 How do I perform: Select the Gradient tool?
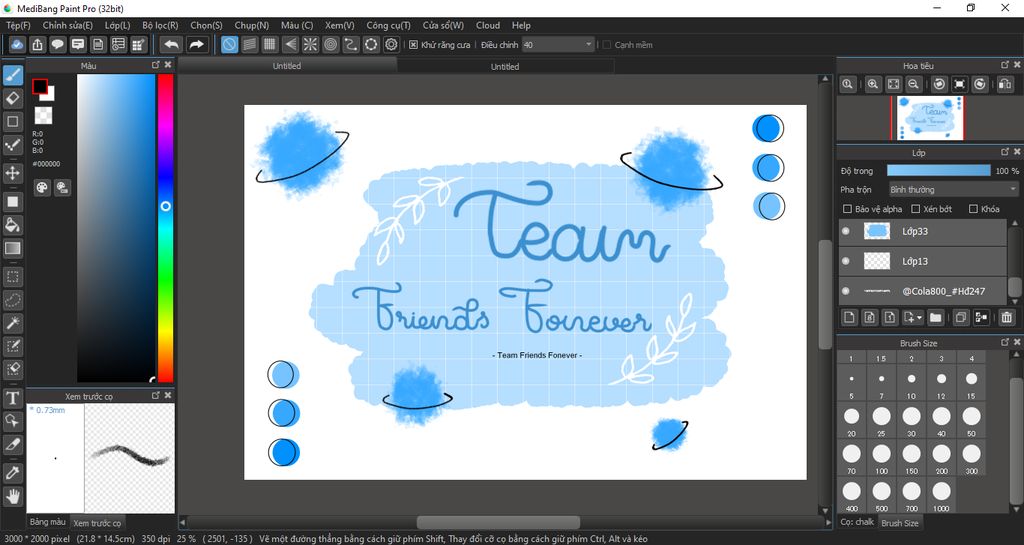pos(12,248)
